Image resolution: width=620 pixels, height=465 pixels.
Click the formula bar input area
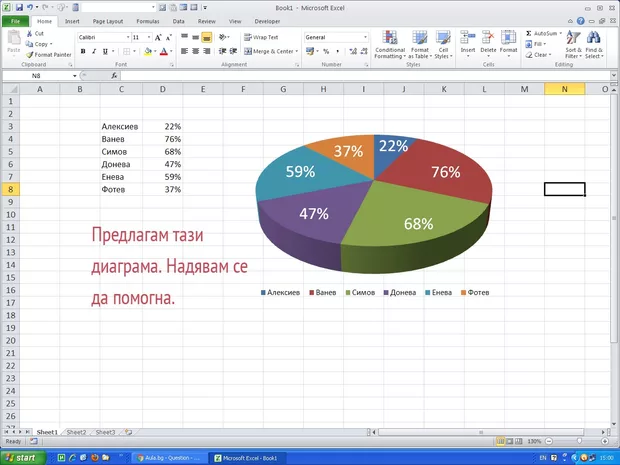[x=366, y=76]
